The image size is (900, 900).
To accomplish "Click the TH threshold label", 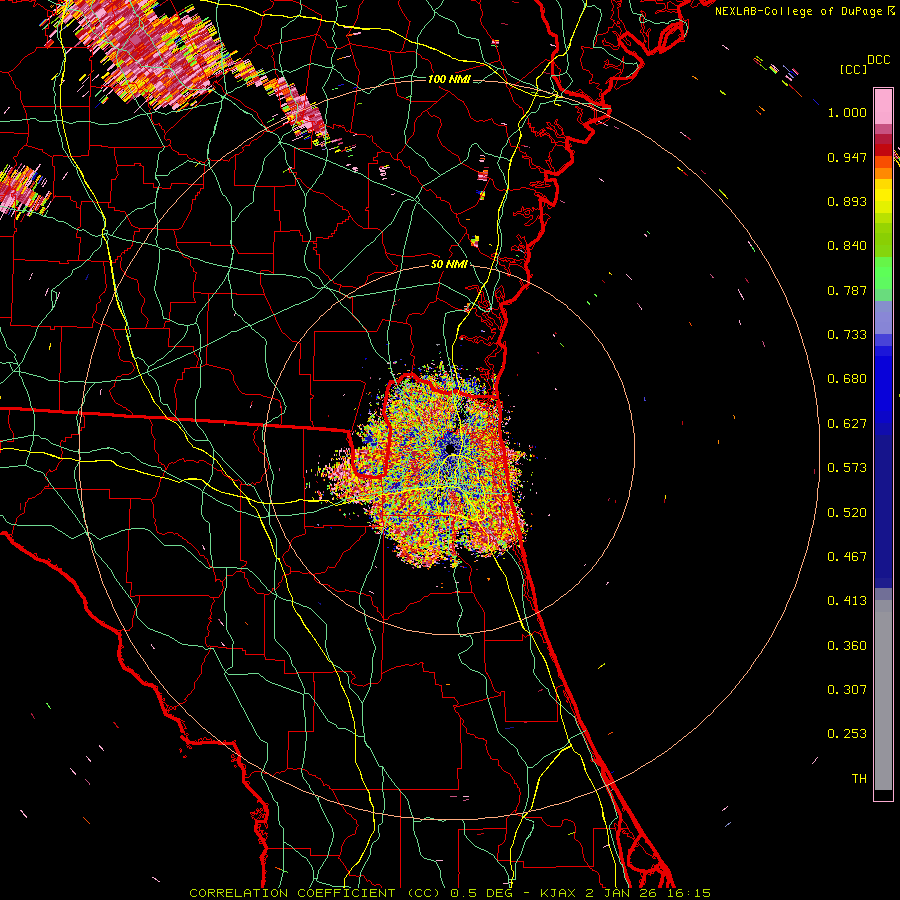I will (859, 779).
